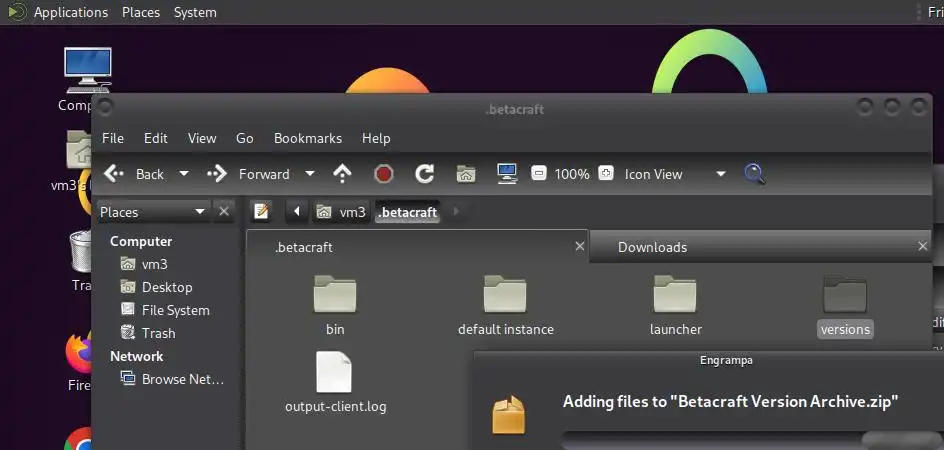Select the Trash desktop icon
Screen dimensions: 944x450
[x=80, y=261]
